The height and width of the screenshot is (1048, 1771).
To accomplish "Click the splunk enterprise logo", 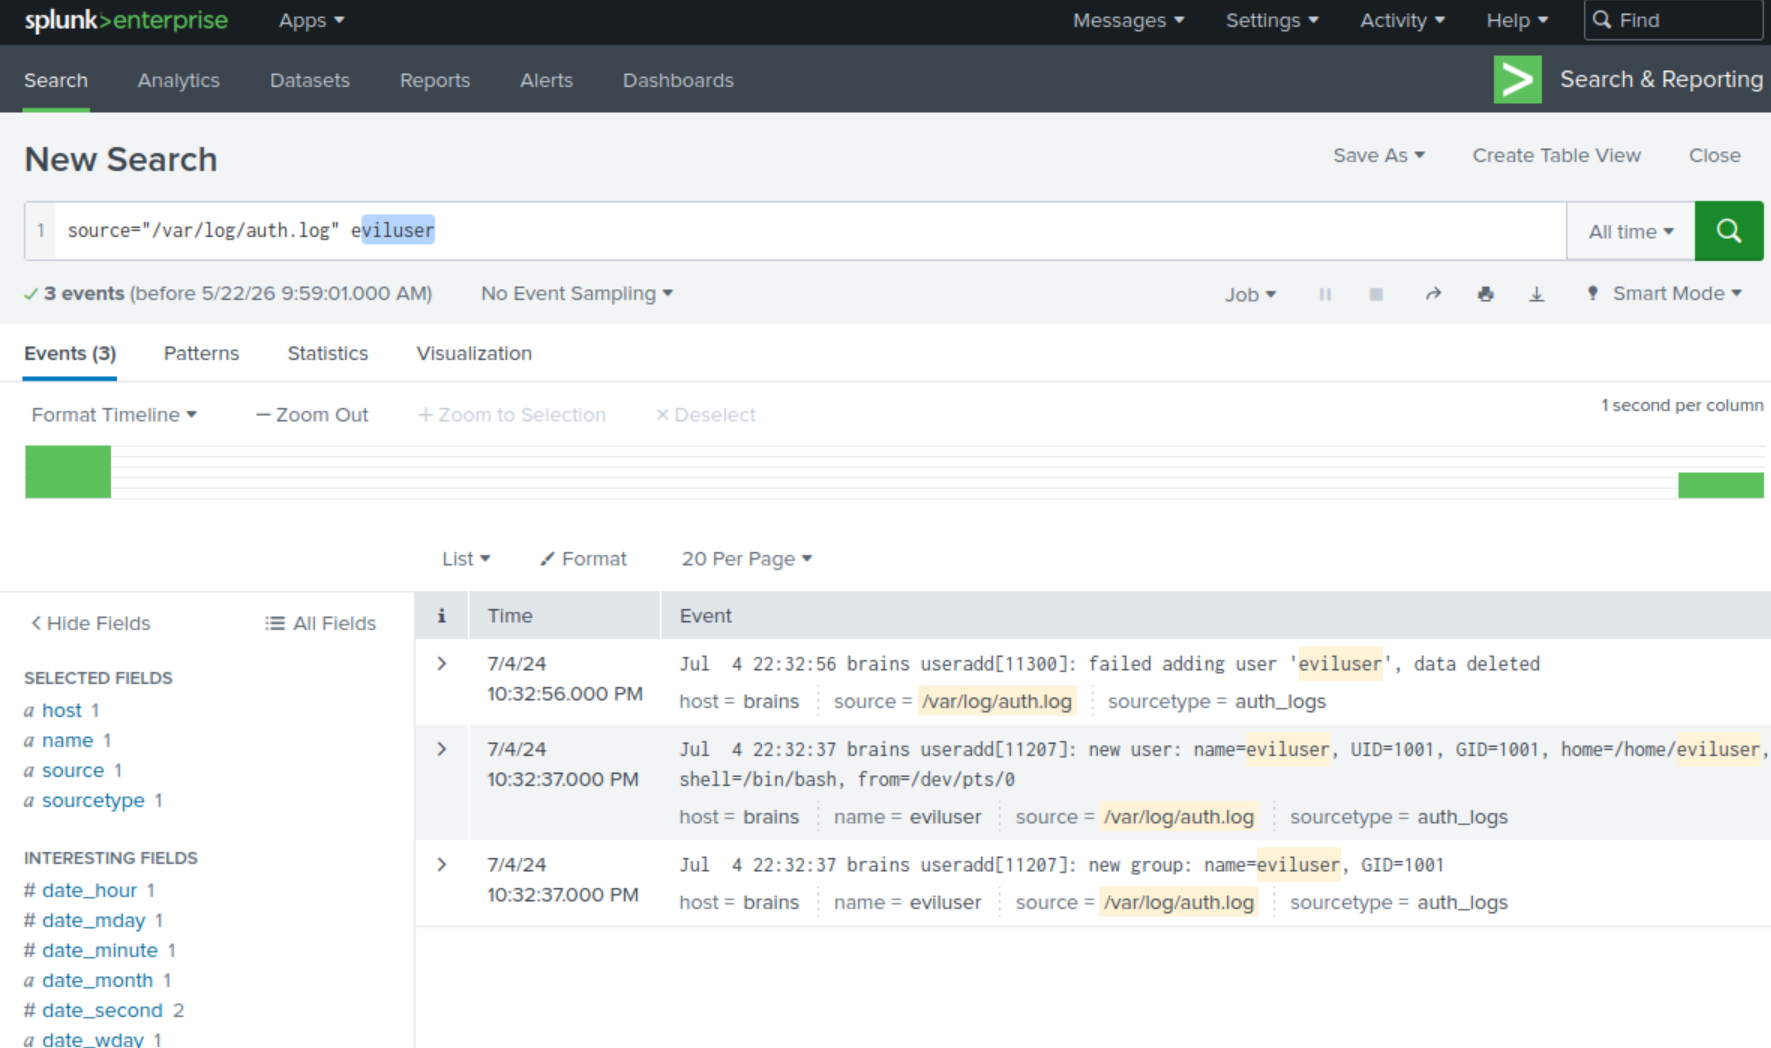I will tap(126, 20).
